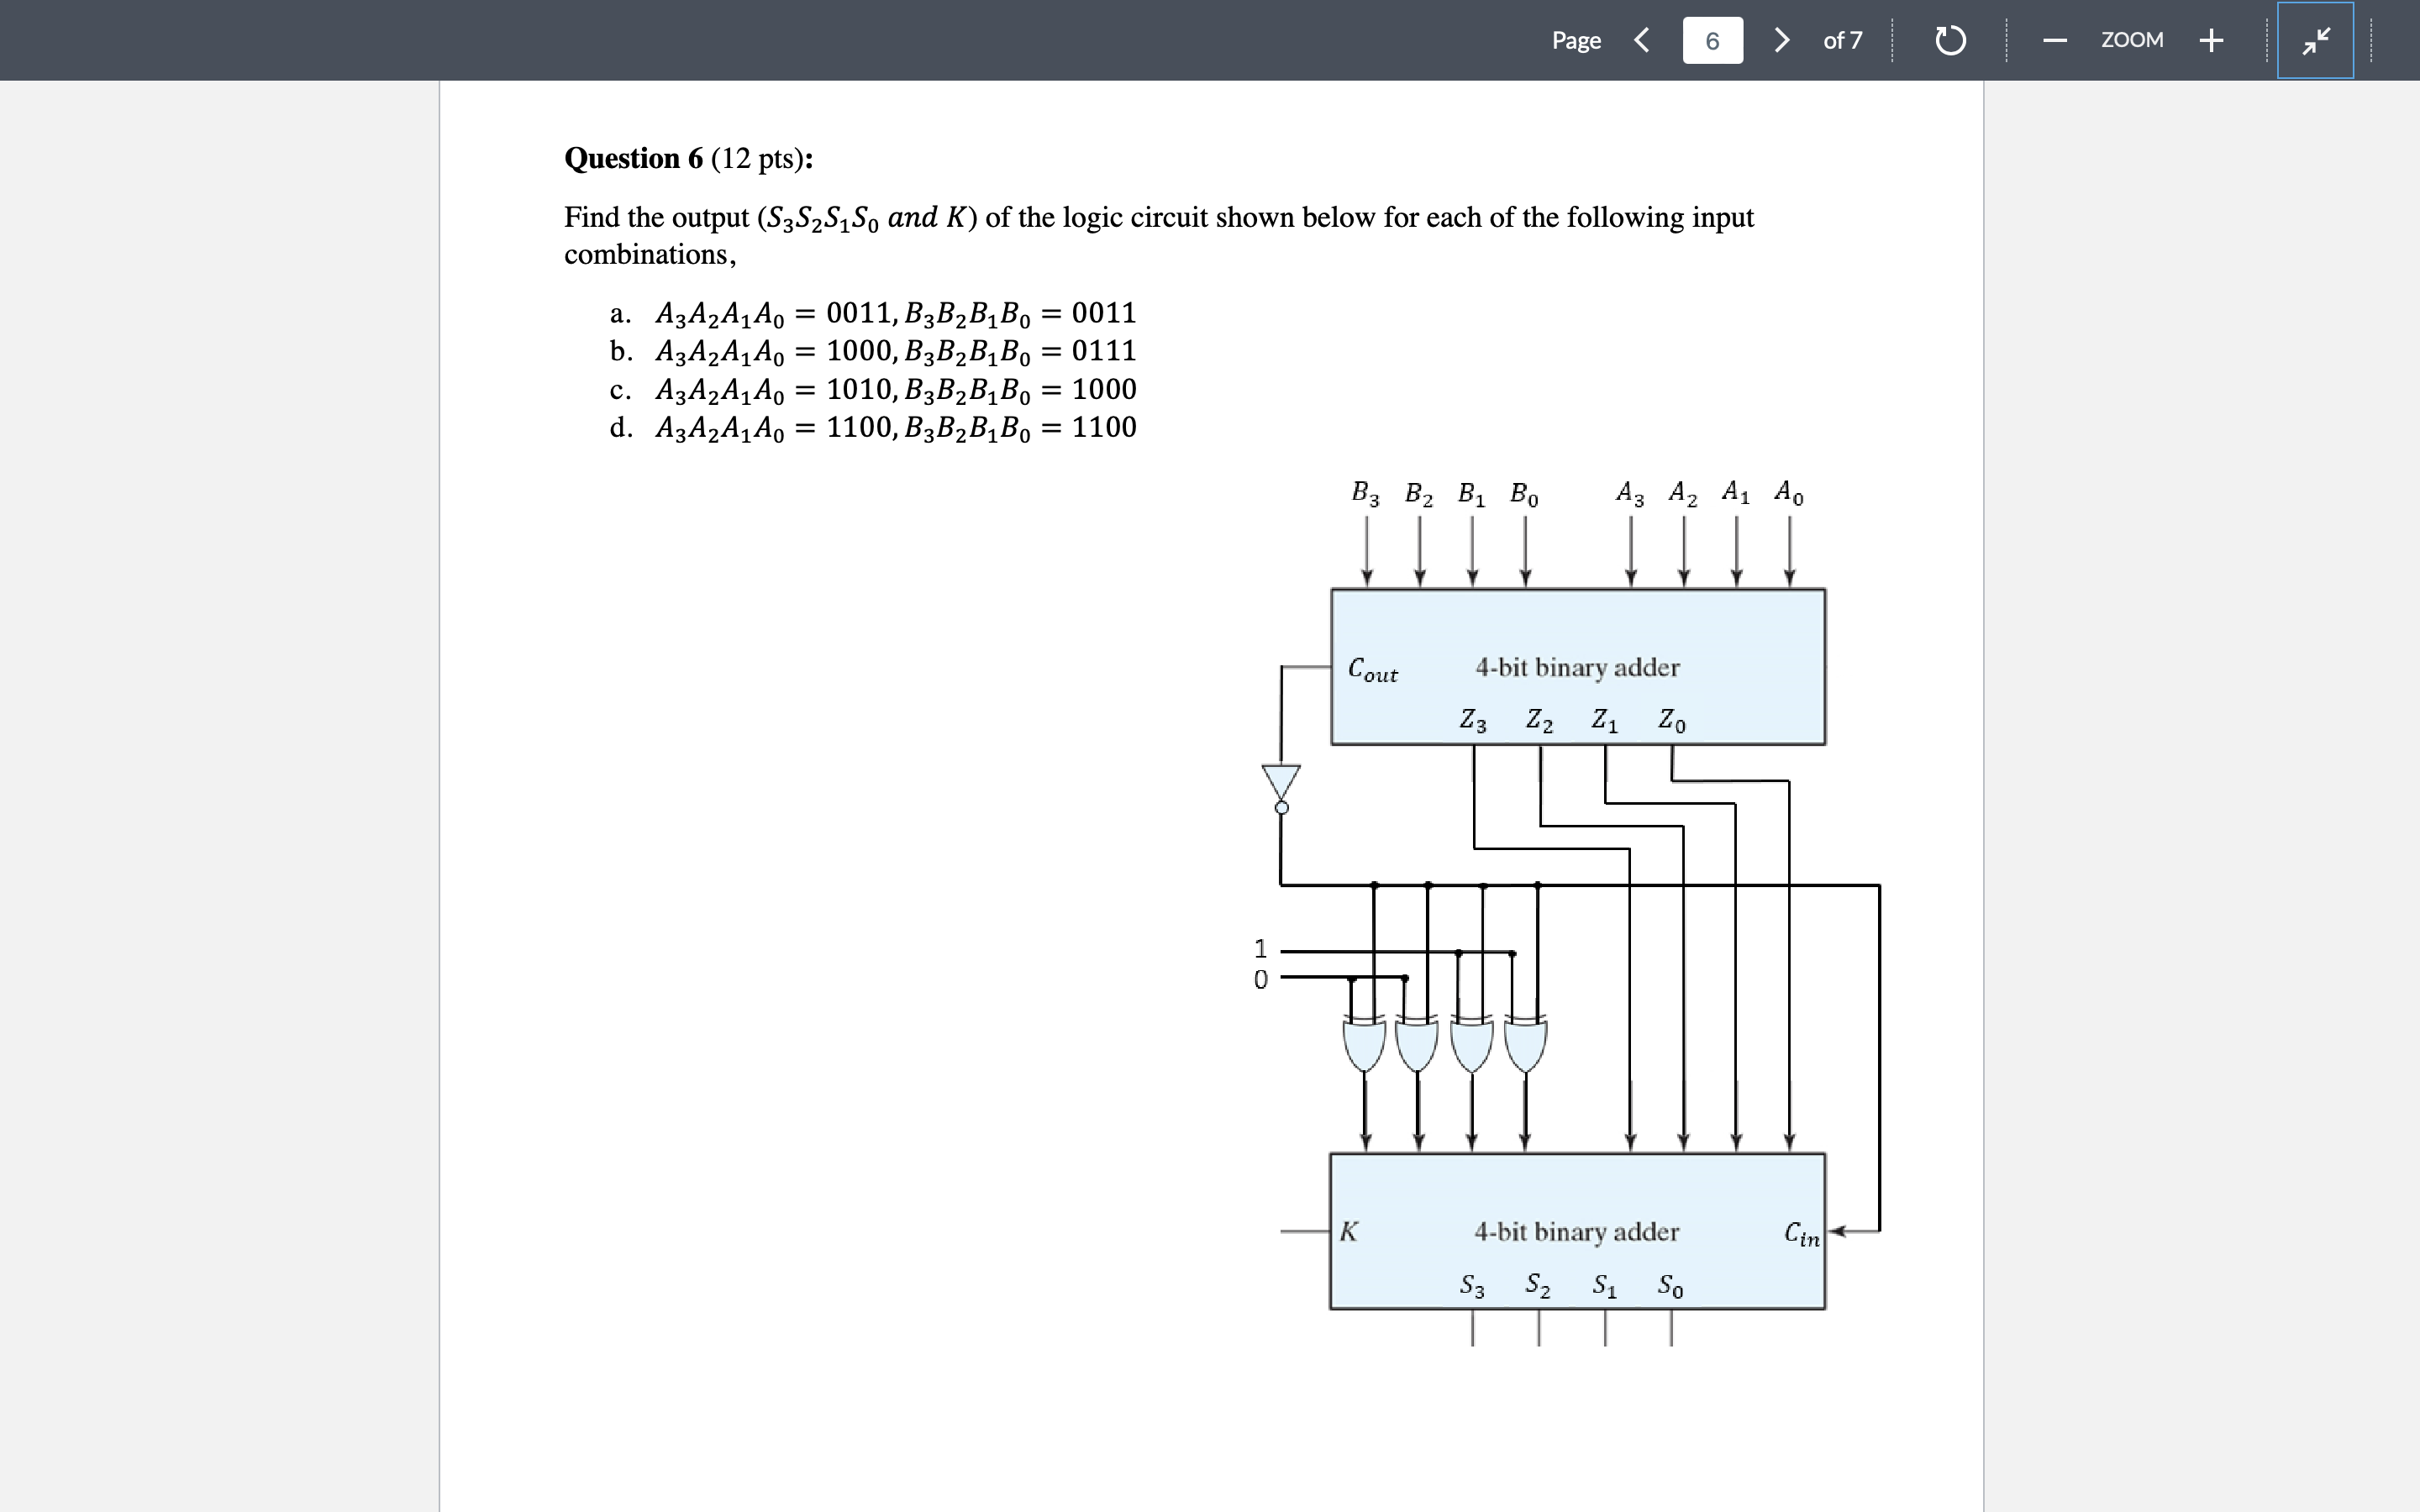Exit fullscreen using the collapse arrows icon
The image size is (2420, 1512).
(2315, 41)
